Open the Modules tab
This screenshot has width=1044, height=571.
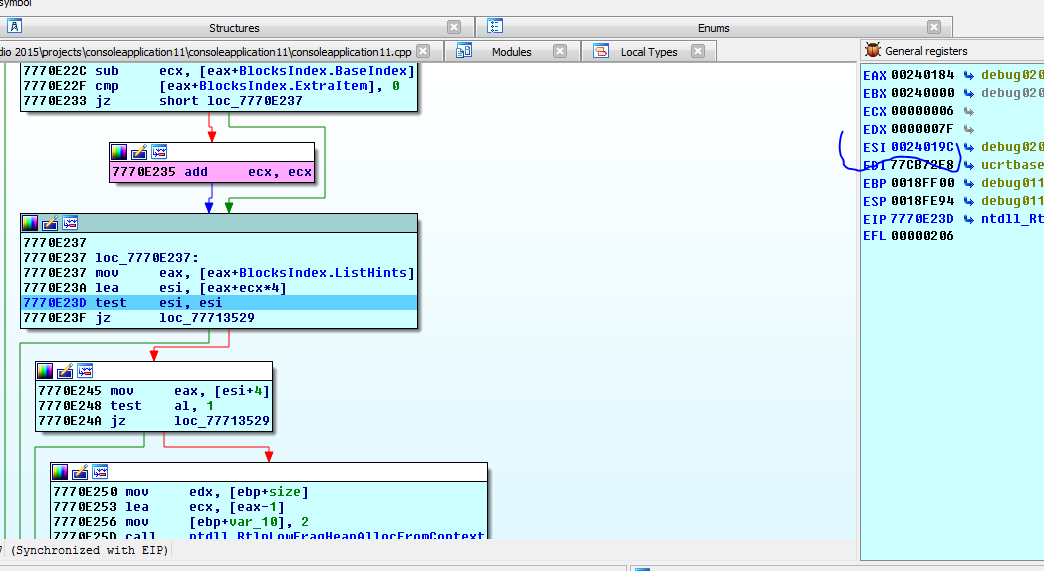[x=511, y=52]
